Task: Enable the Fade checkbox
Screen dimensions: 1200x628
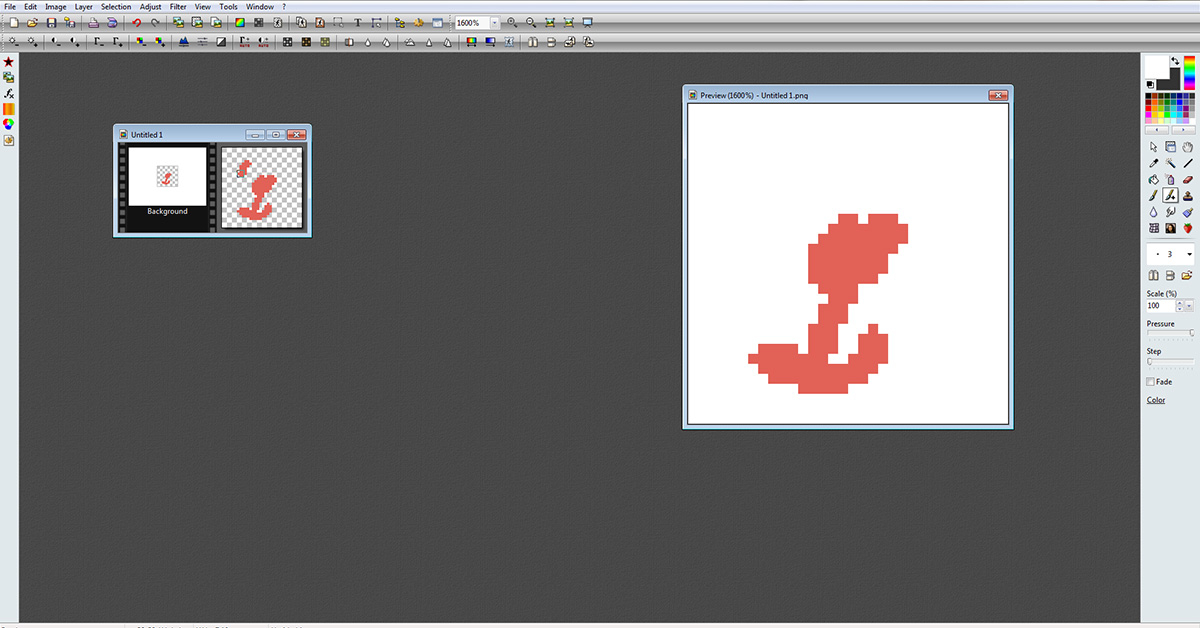Action: point(1151,382)
